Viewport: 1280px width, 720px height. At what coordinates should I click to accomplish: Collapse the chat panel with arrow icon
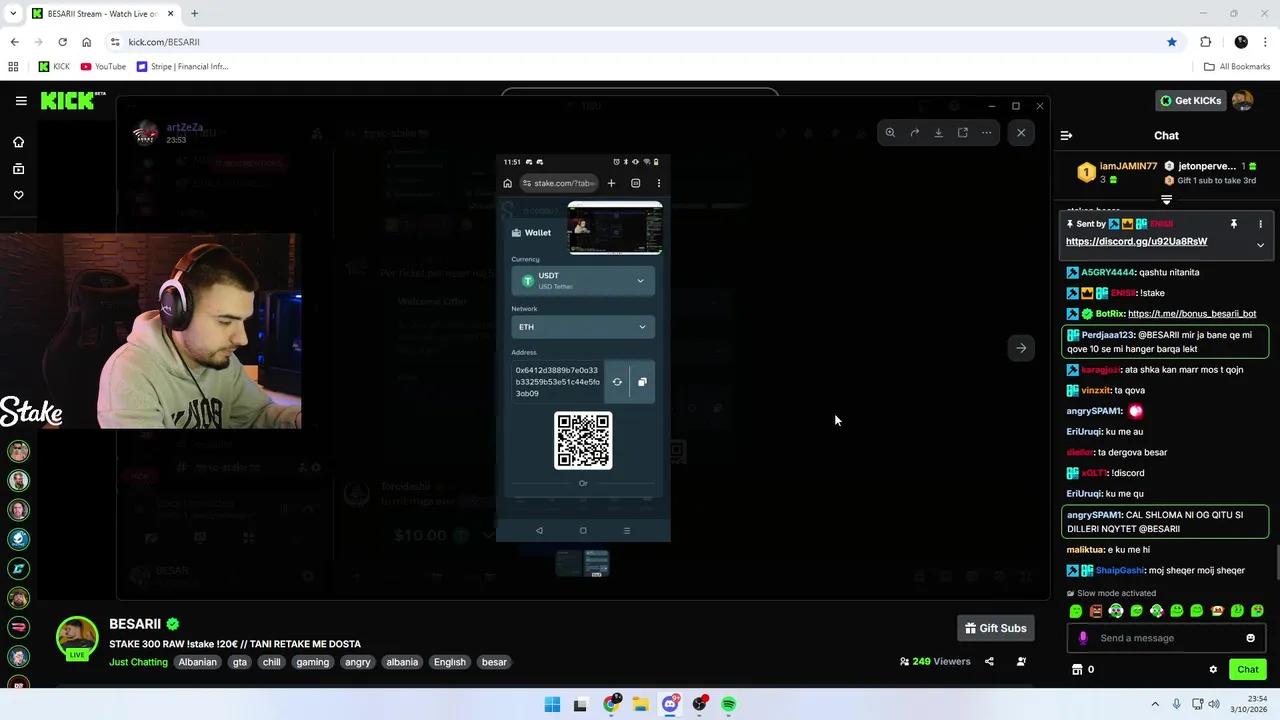point(1066,135)
